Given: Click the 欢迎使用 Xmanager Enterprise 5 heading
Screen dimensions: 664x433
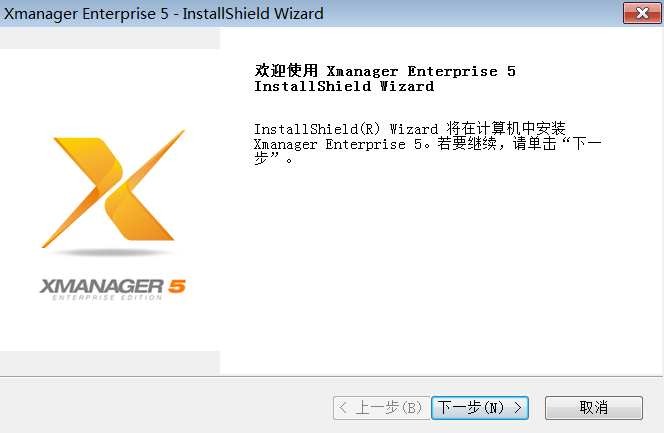Looking at the screenshot, I should (385, 71).
